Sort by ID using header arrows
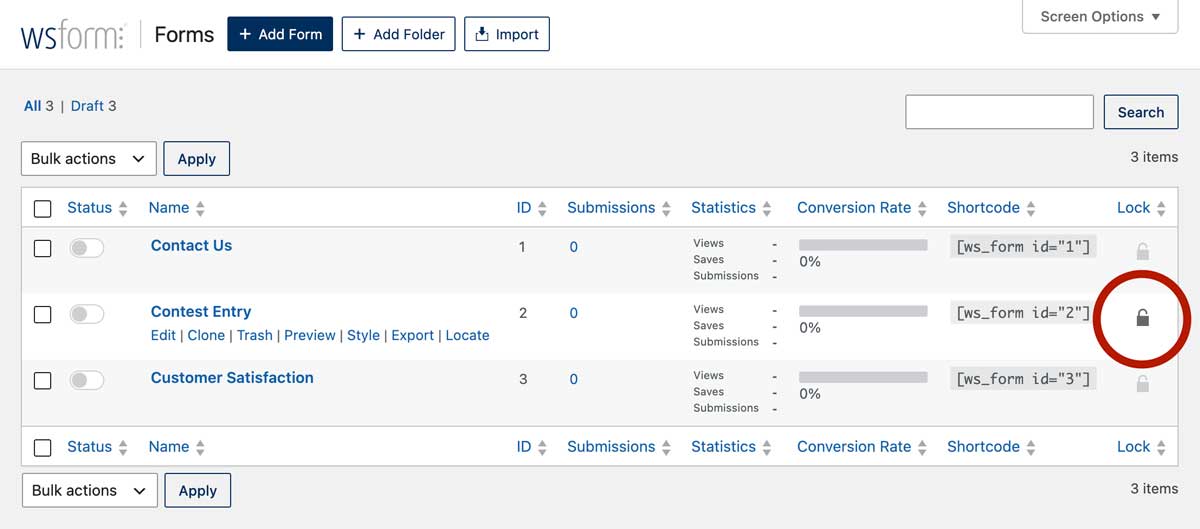This screenshot has height=529, width=1200. (542, 208)
